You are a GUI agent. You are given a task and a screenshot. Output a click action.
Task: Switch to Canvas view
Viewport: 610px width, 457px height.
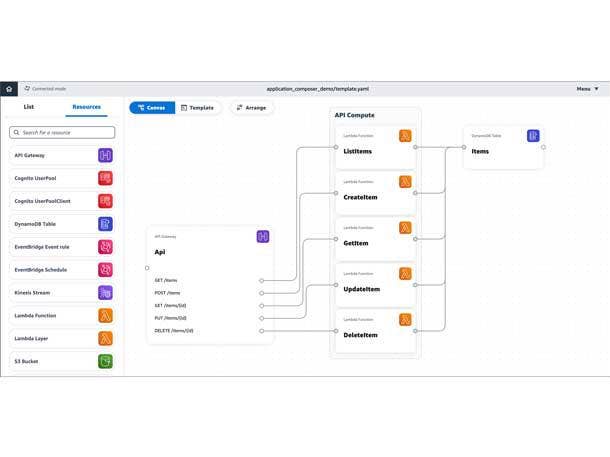[152, 107]
